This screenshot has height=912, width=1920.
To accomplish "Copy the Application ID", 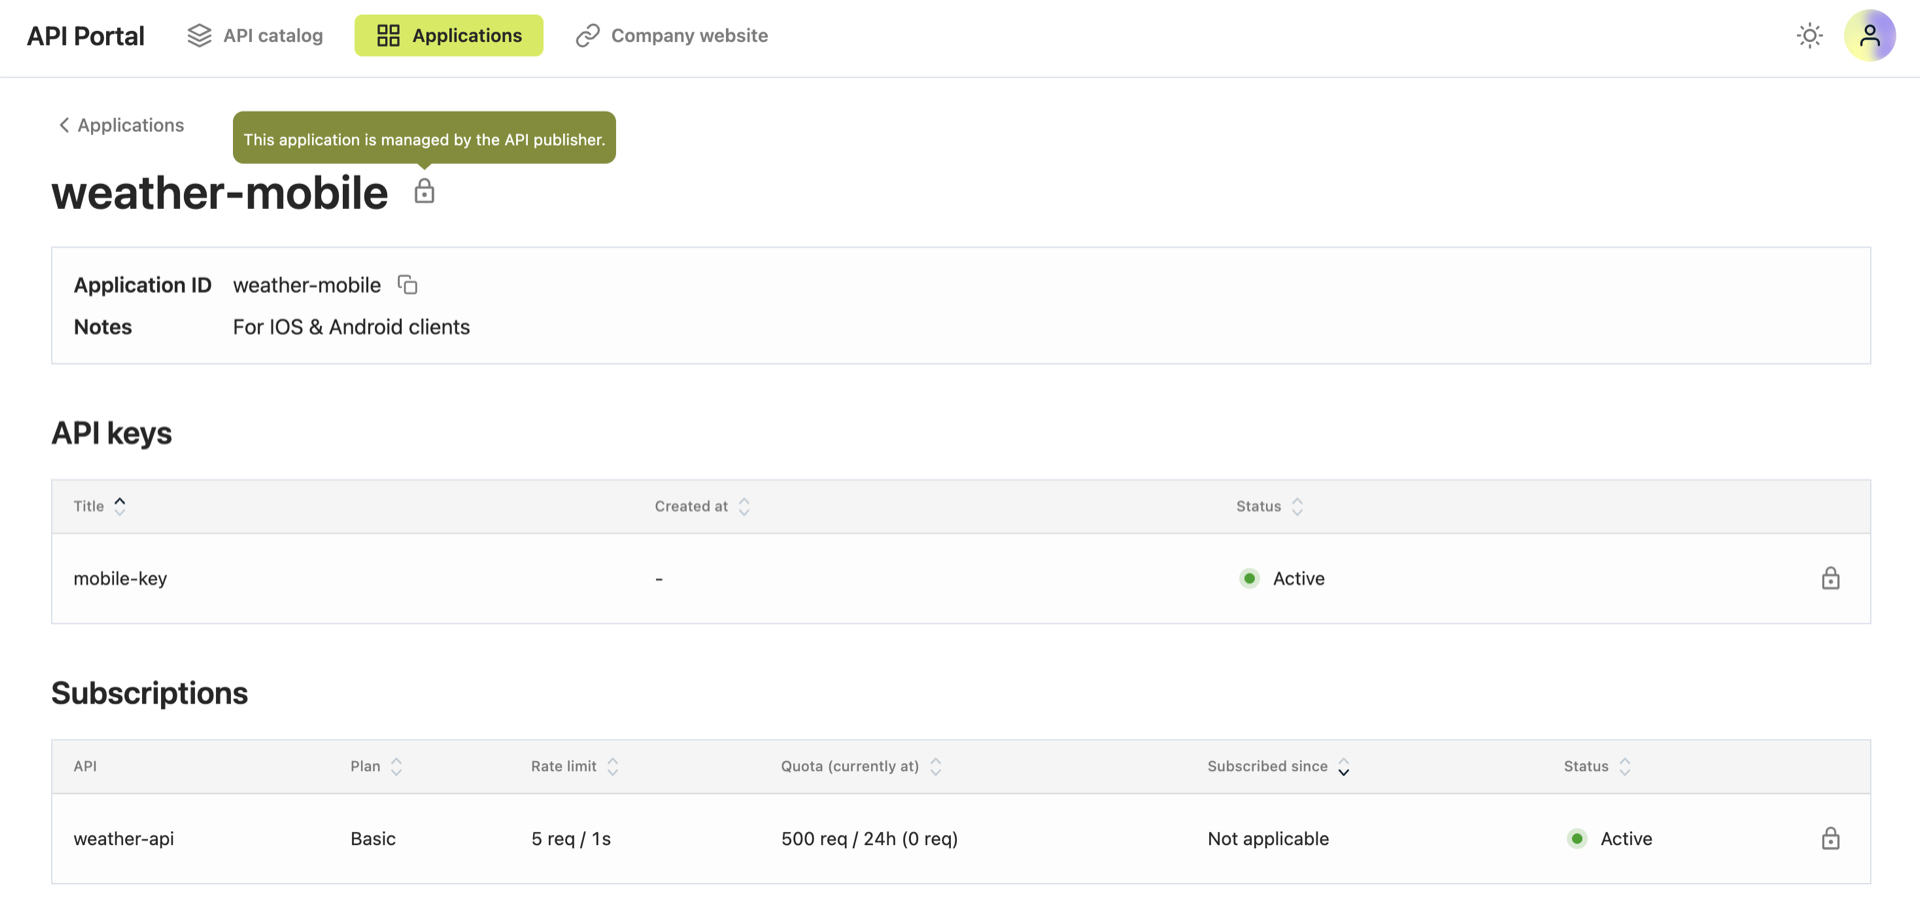I will tap(407, 285).
